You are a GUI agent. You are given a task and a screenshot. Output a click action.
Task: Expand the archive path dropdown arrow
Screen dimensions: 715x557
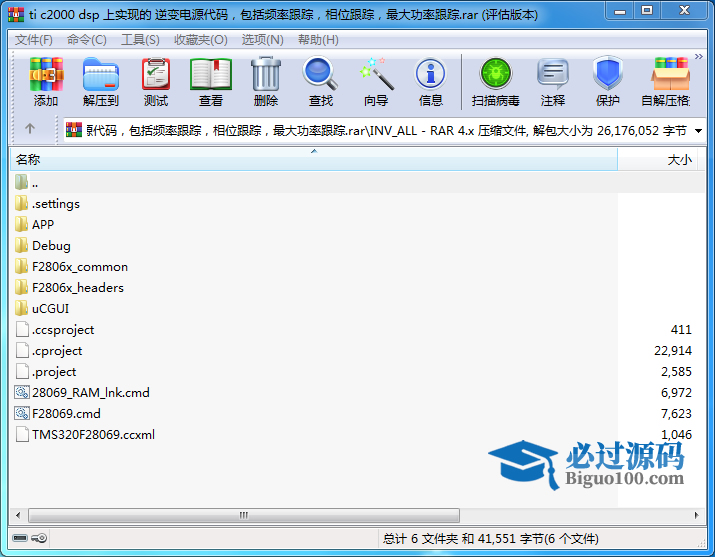click(698, 131)
